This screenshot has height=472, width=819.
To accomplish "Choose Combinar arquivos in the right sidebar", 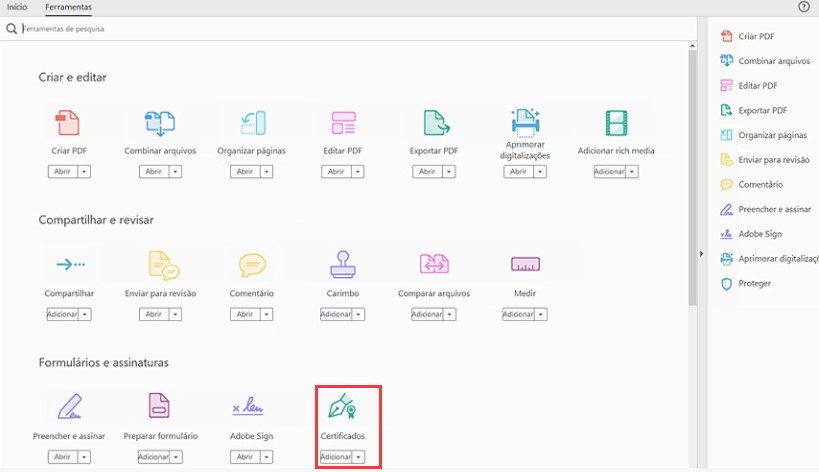I will coord(765,61).
